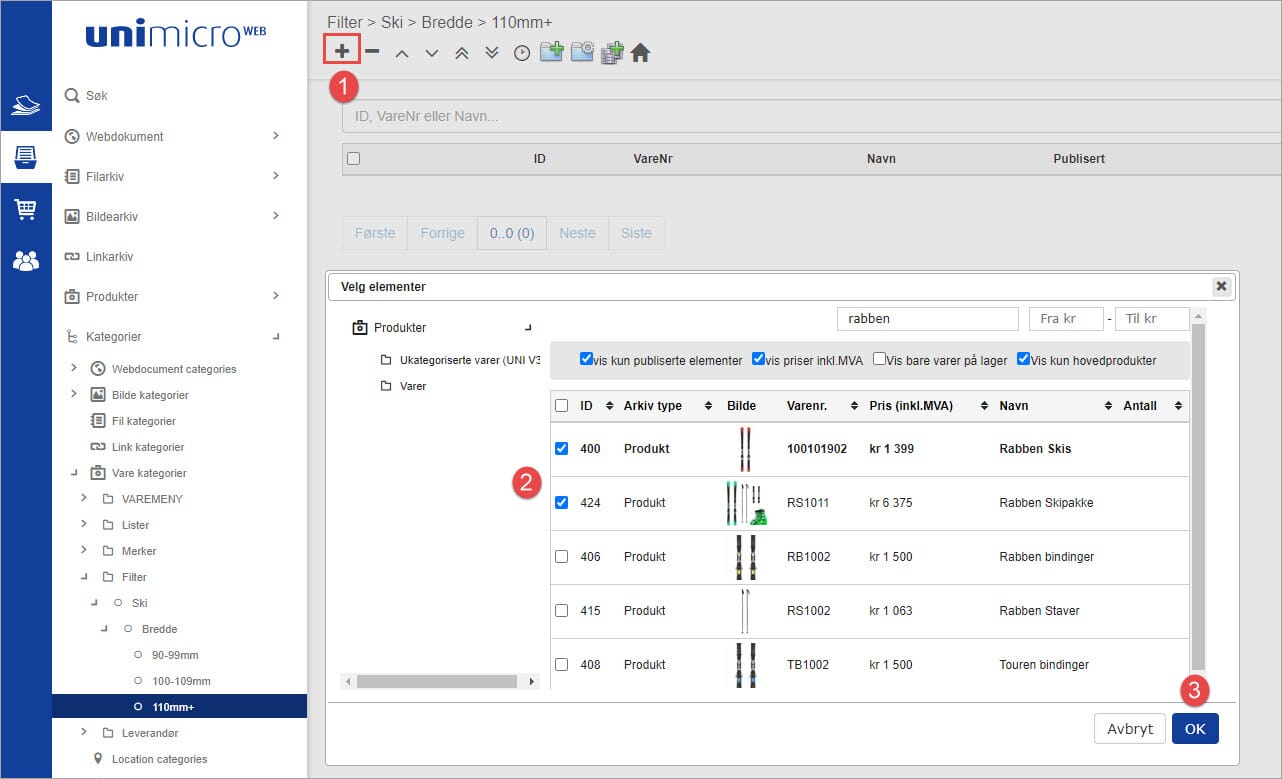Move element to bottom with double down arrow
Image resolution: width=1282 pixels, height=779 pixels.
pos(491,53)
